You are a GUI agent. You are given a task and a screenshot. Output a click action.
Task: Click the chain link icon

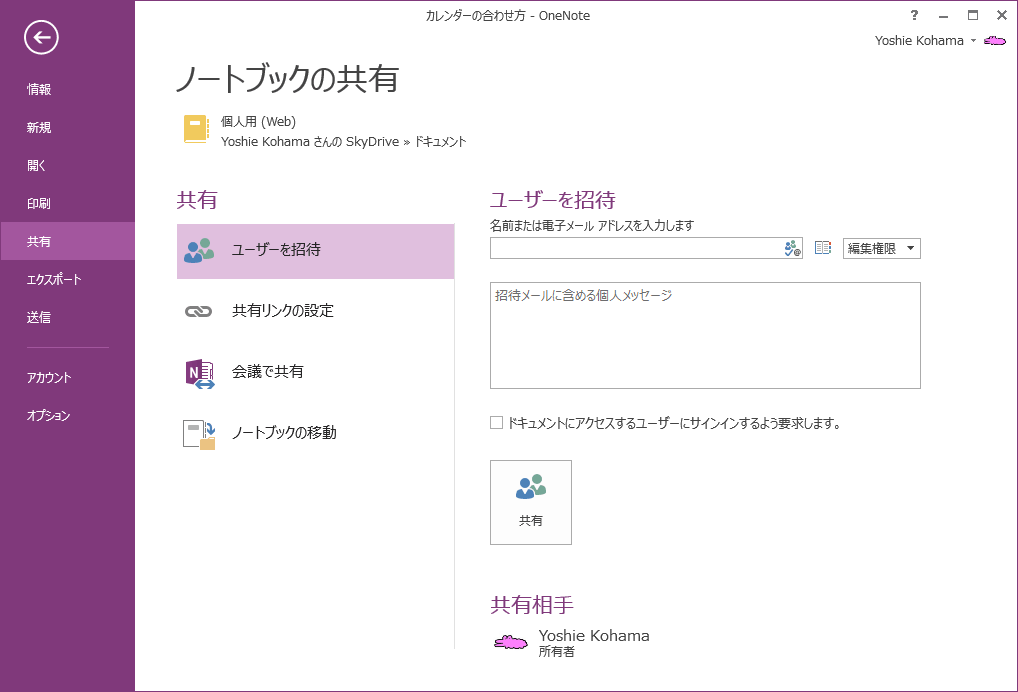[x=199, y=312]
